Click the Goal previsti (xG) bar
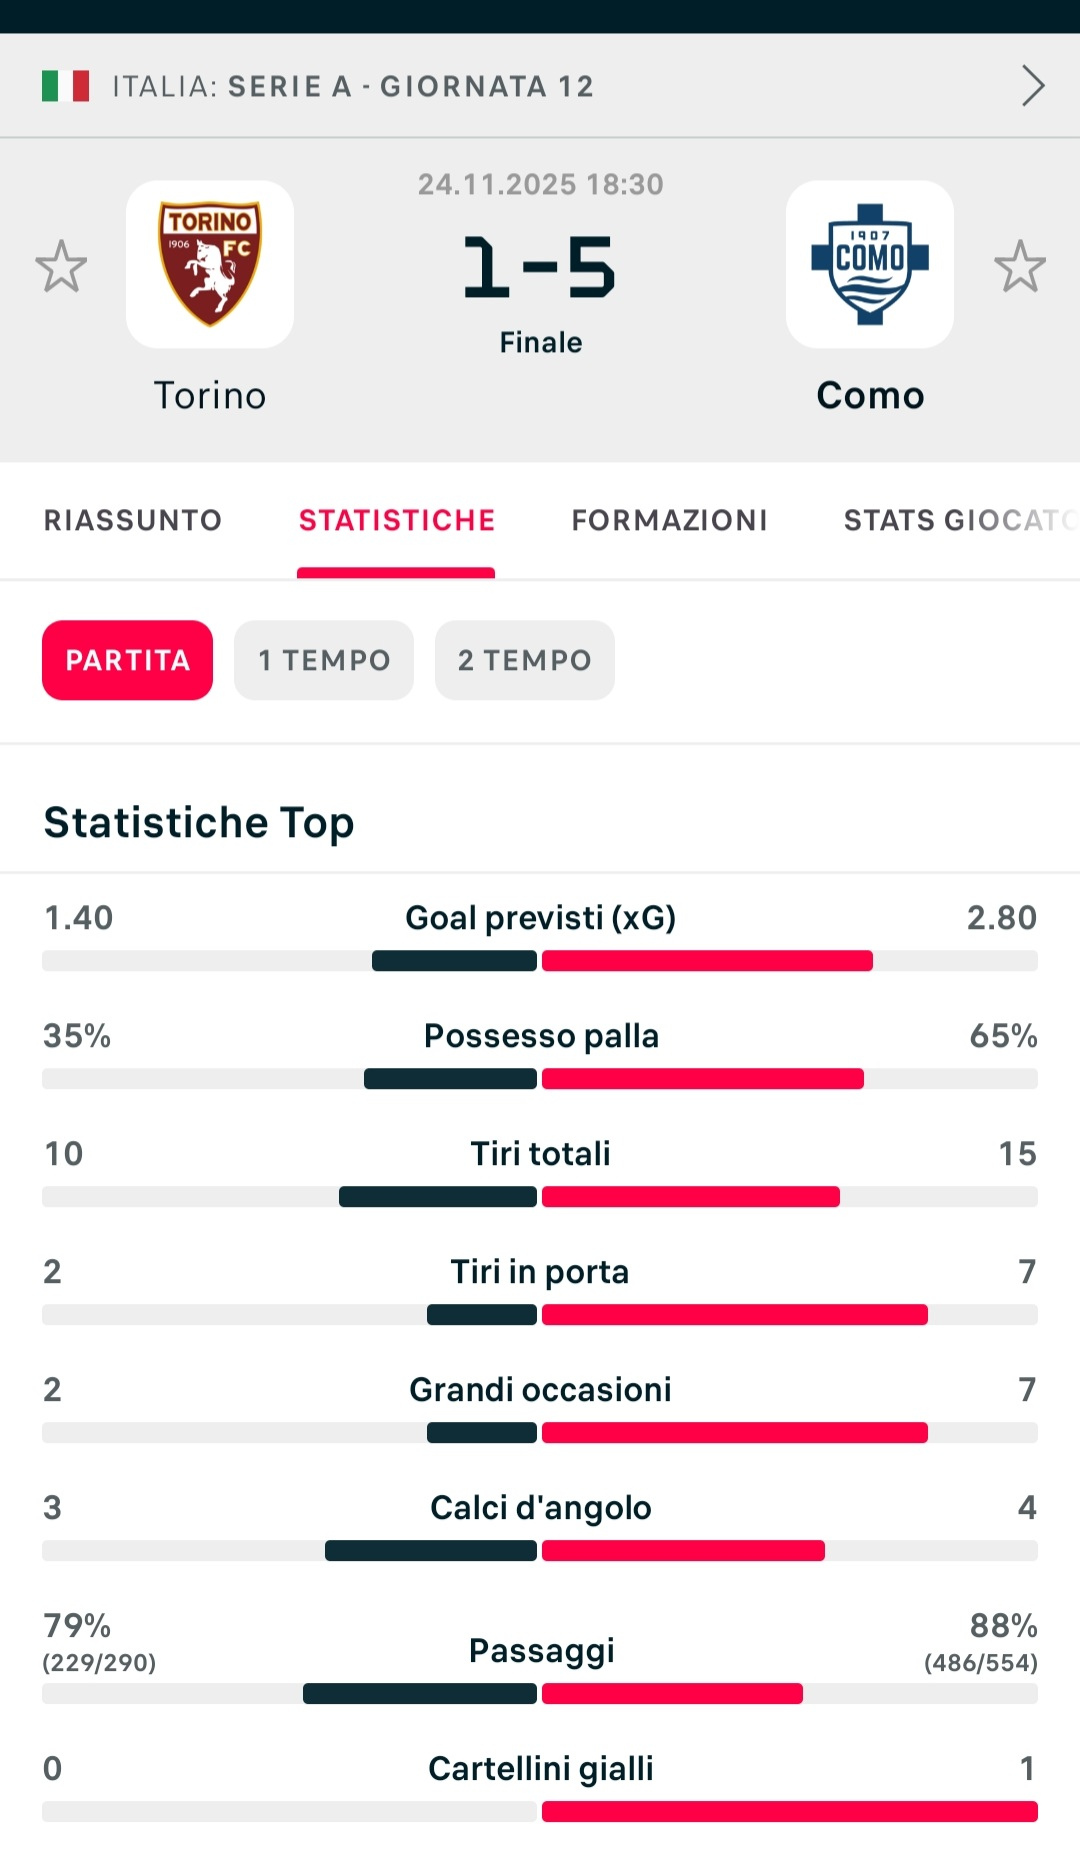Screen dimensions: 1080x1858 click(x=540, y=961)
